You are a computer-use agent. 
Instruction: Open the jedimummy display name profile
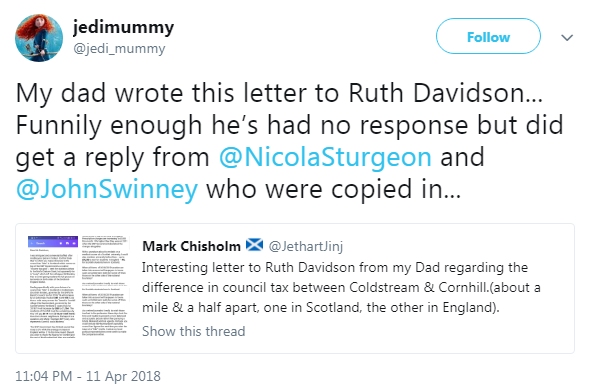(123, 28)
